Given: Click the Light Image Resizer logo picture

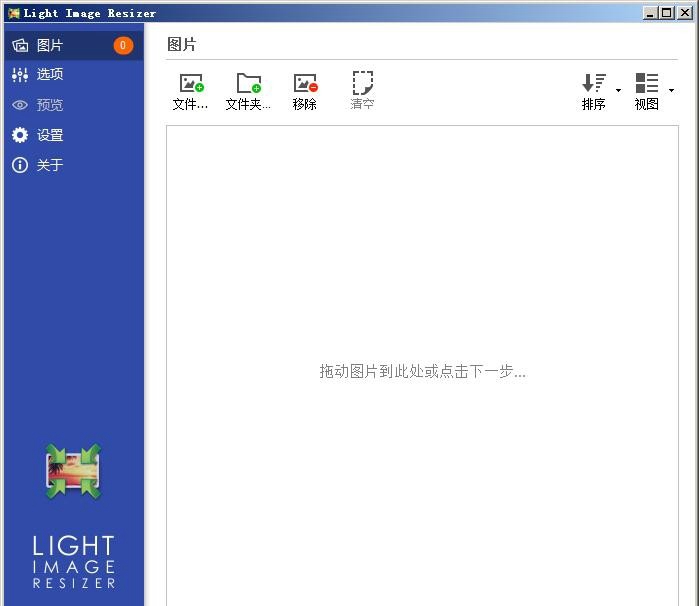Looking at the screenshot, I should pos(74,471).
